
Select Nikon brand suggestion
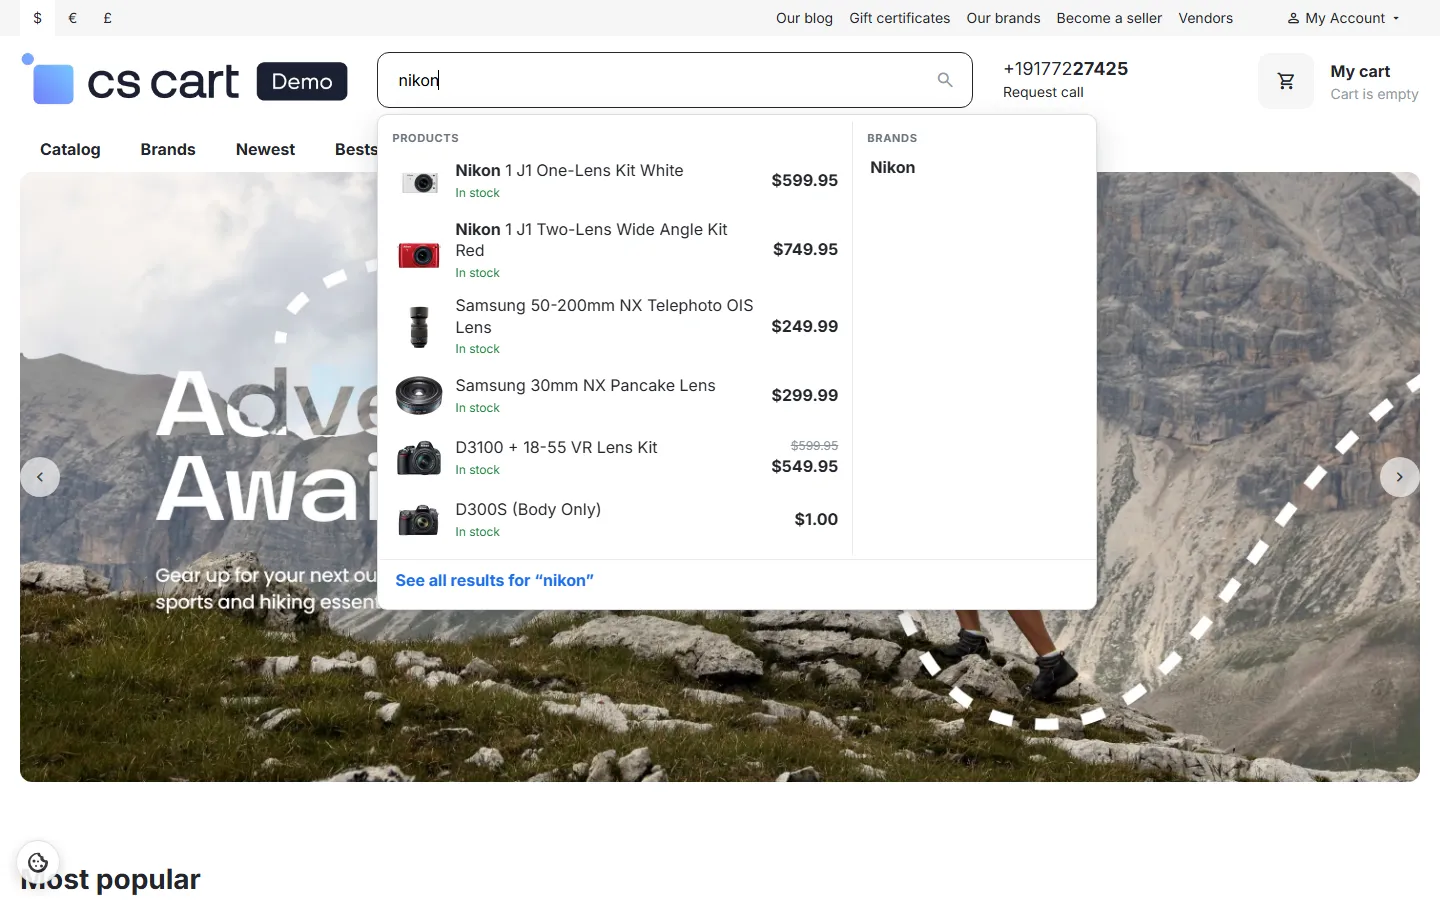[x=892, y=167]
